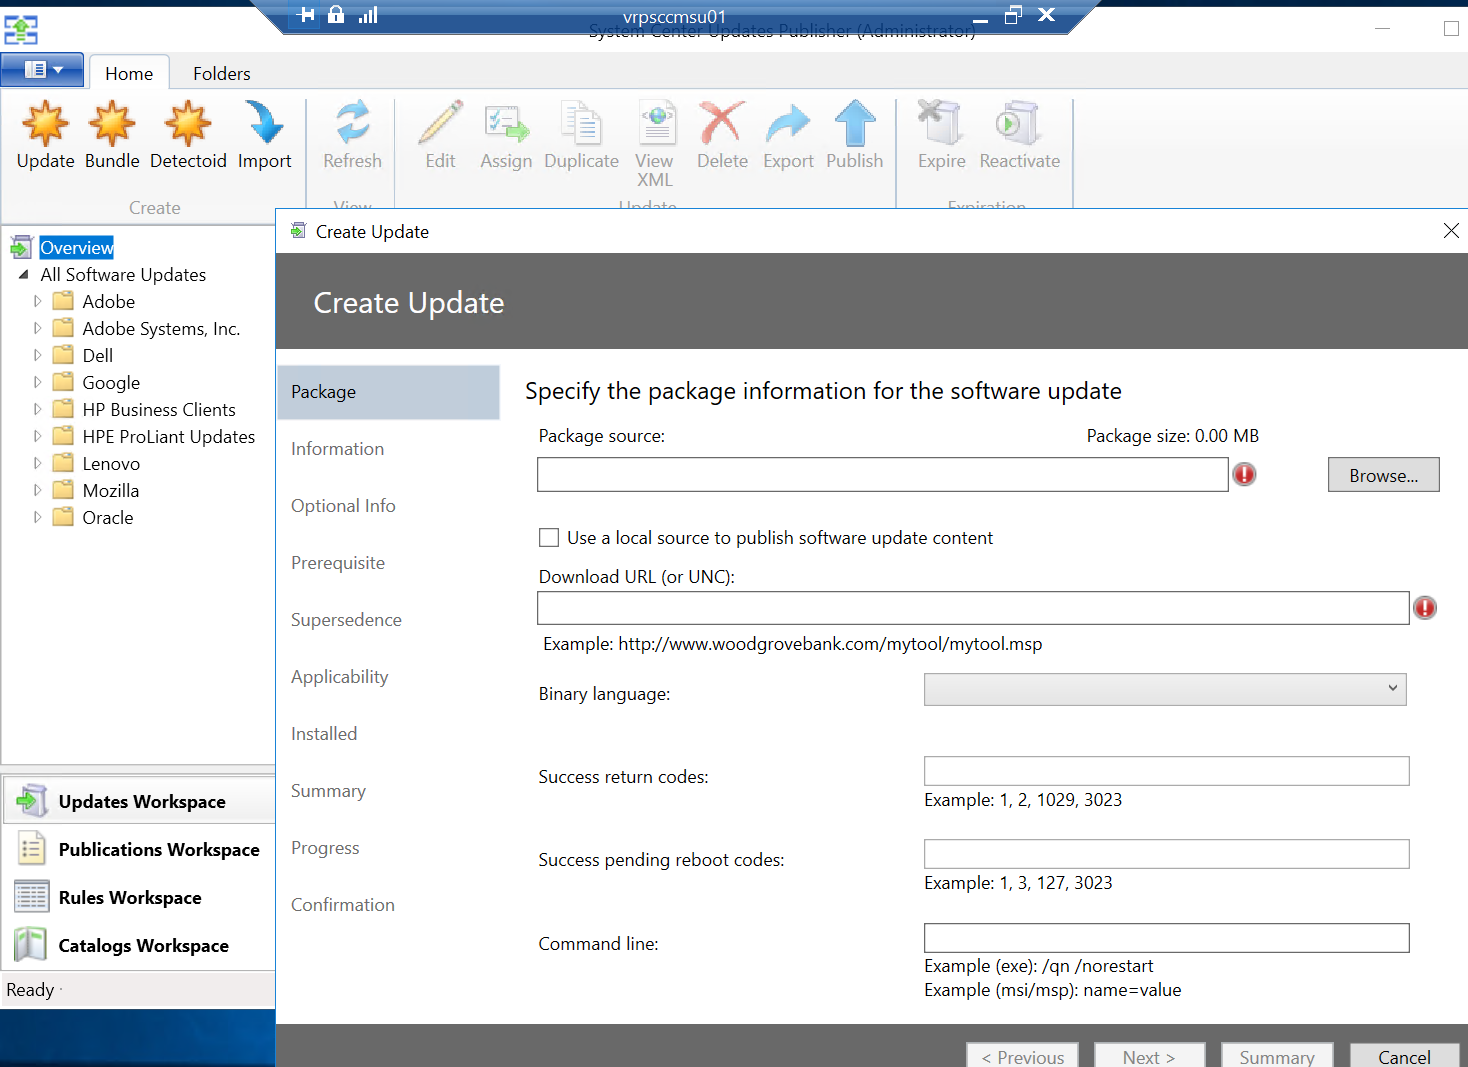This screenshot has height=1067, width=1468.
Task: Select the Overview tree item
Action: tap(77, 248)
